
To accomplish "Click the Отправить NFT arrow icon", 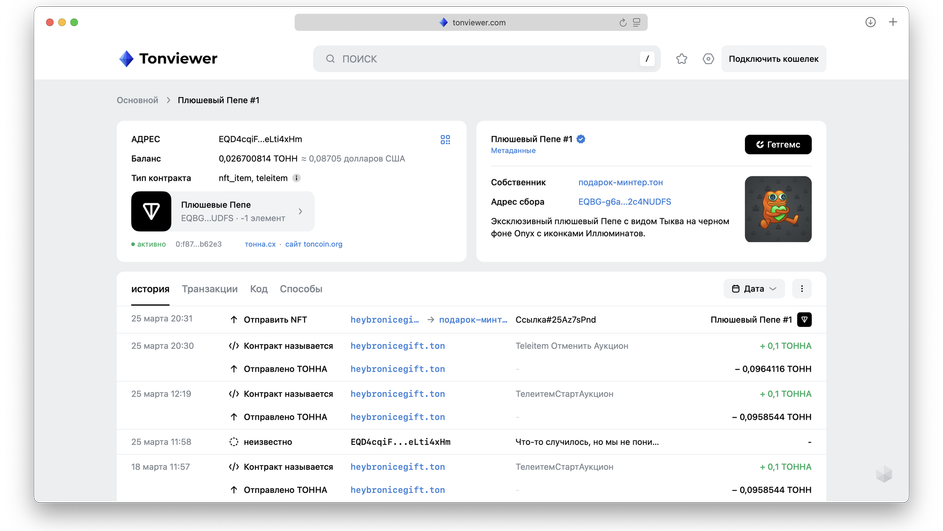I will pyautogui.click(x=233, y=319).
